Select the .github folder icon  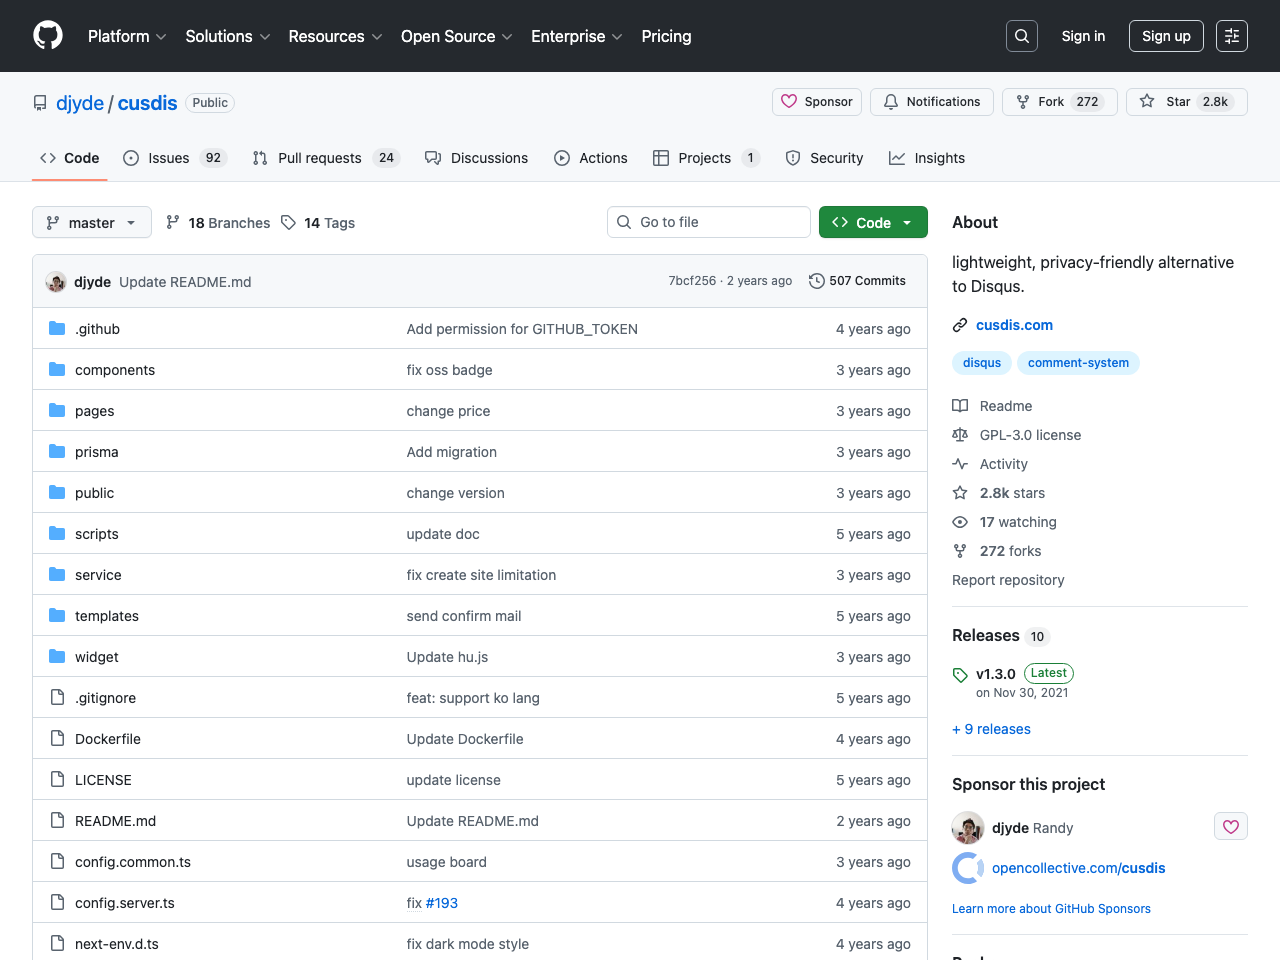tap(57, 328)
